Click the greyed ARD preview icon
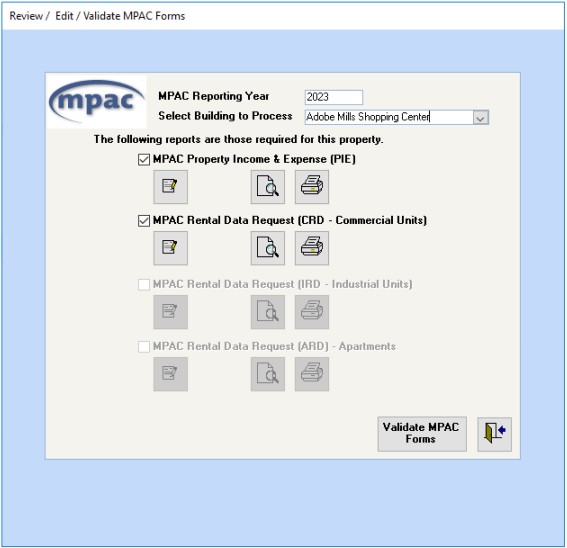567x548 pixels. [268, 374]
